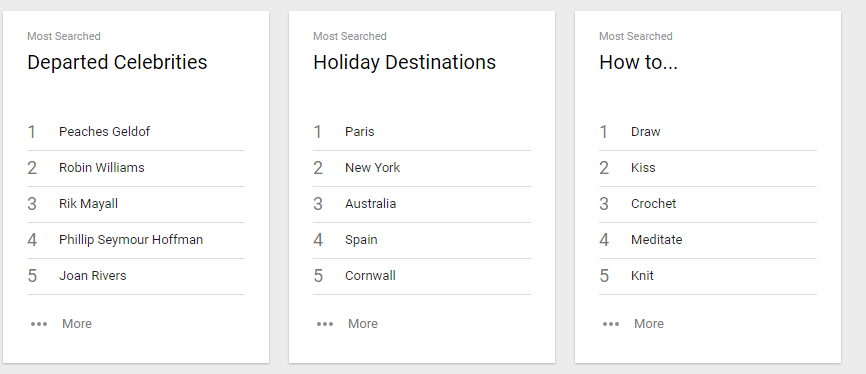Select Meditate in the How to list
Screen dimensions: 866x374
tap(708, 240)
